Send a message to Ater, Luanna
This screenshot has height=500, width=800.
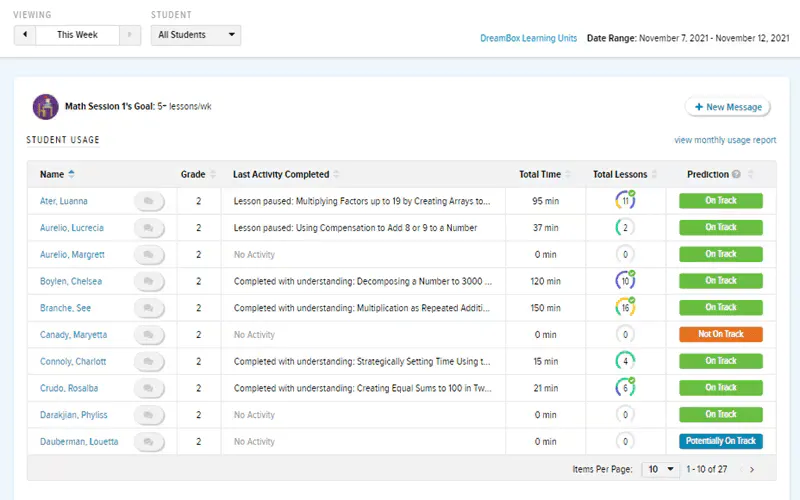(x=149, y=201)
